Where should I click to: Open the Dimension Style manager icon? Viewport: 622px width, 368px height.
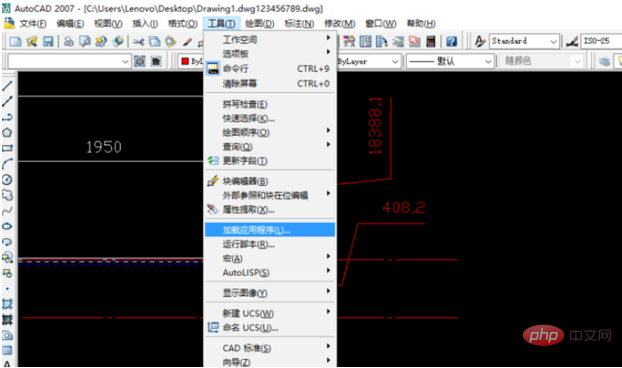coord(572,41)
